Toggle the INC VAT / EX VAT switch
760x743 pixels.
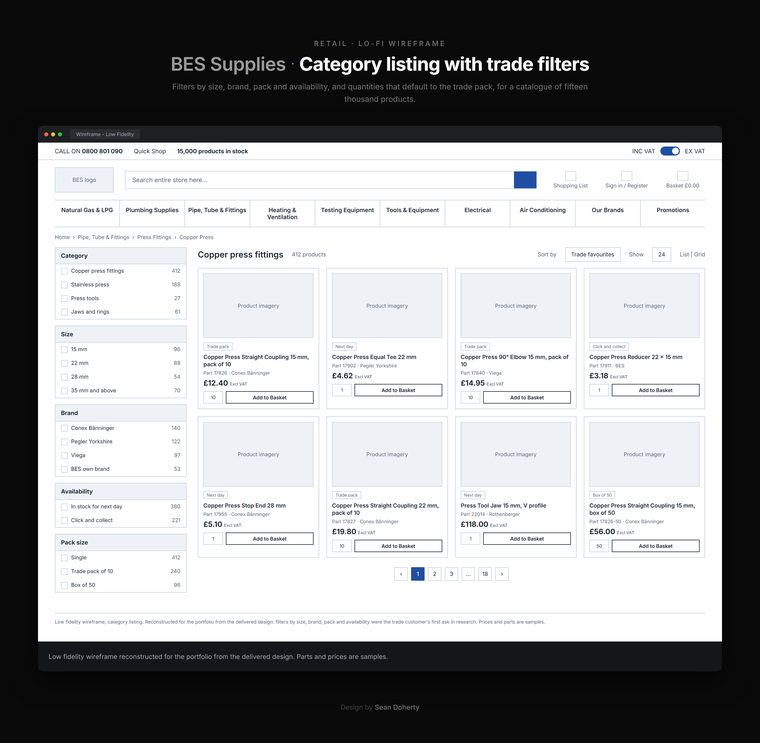click(670, 151)
